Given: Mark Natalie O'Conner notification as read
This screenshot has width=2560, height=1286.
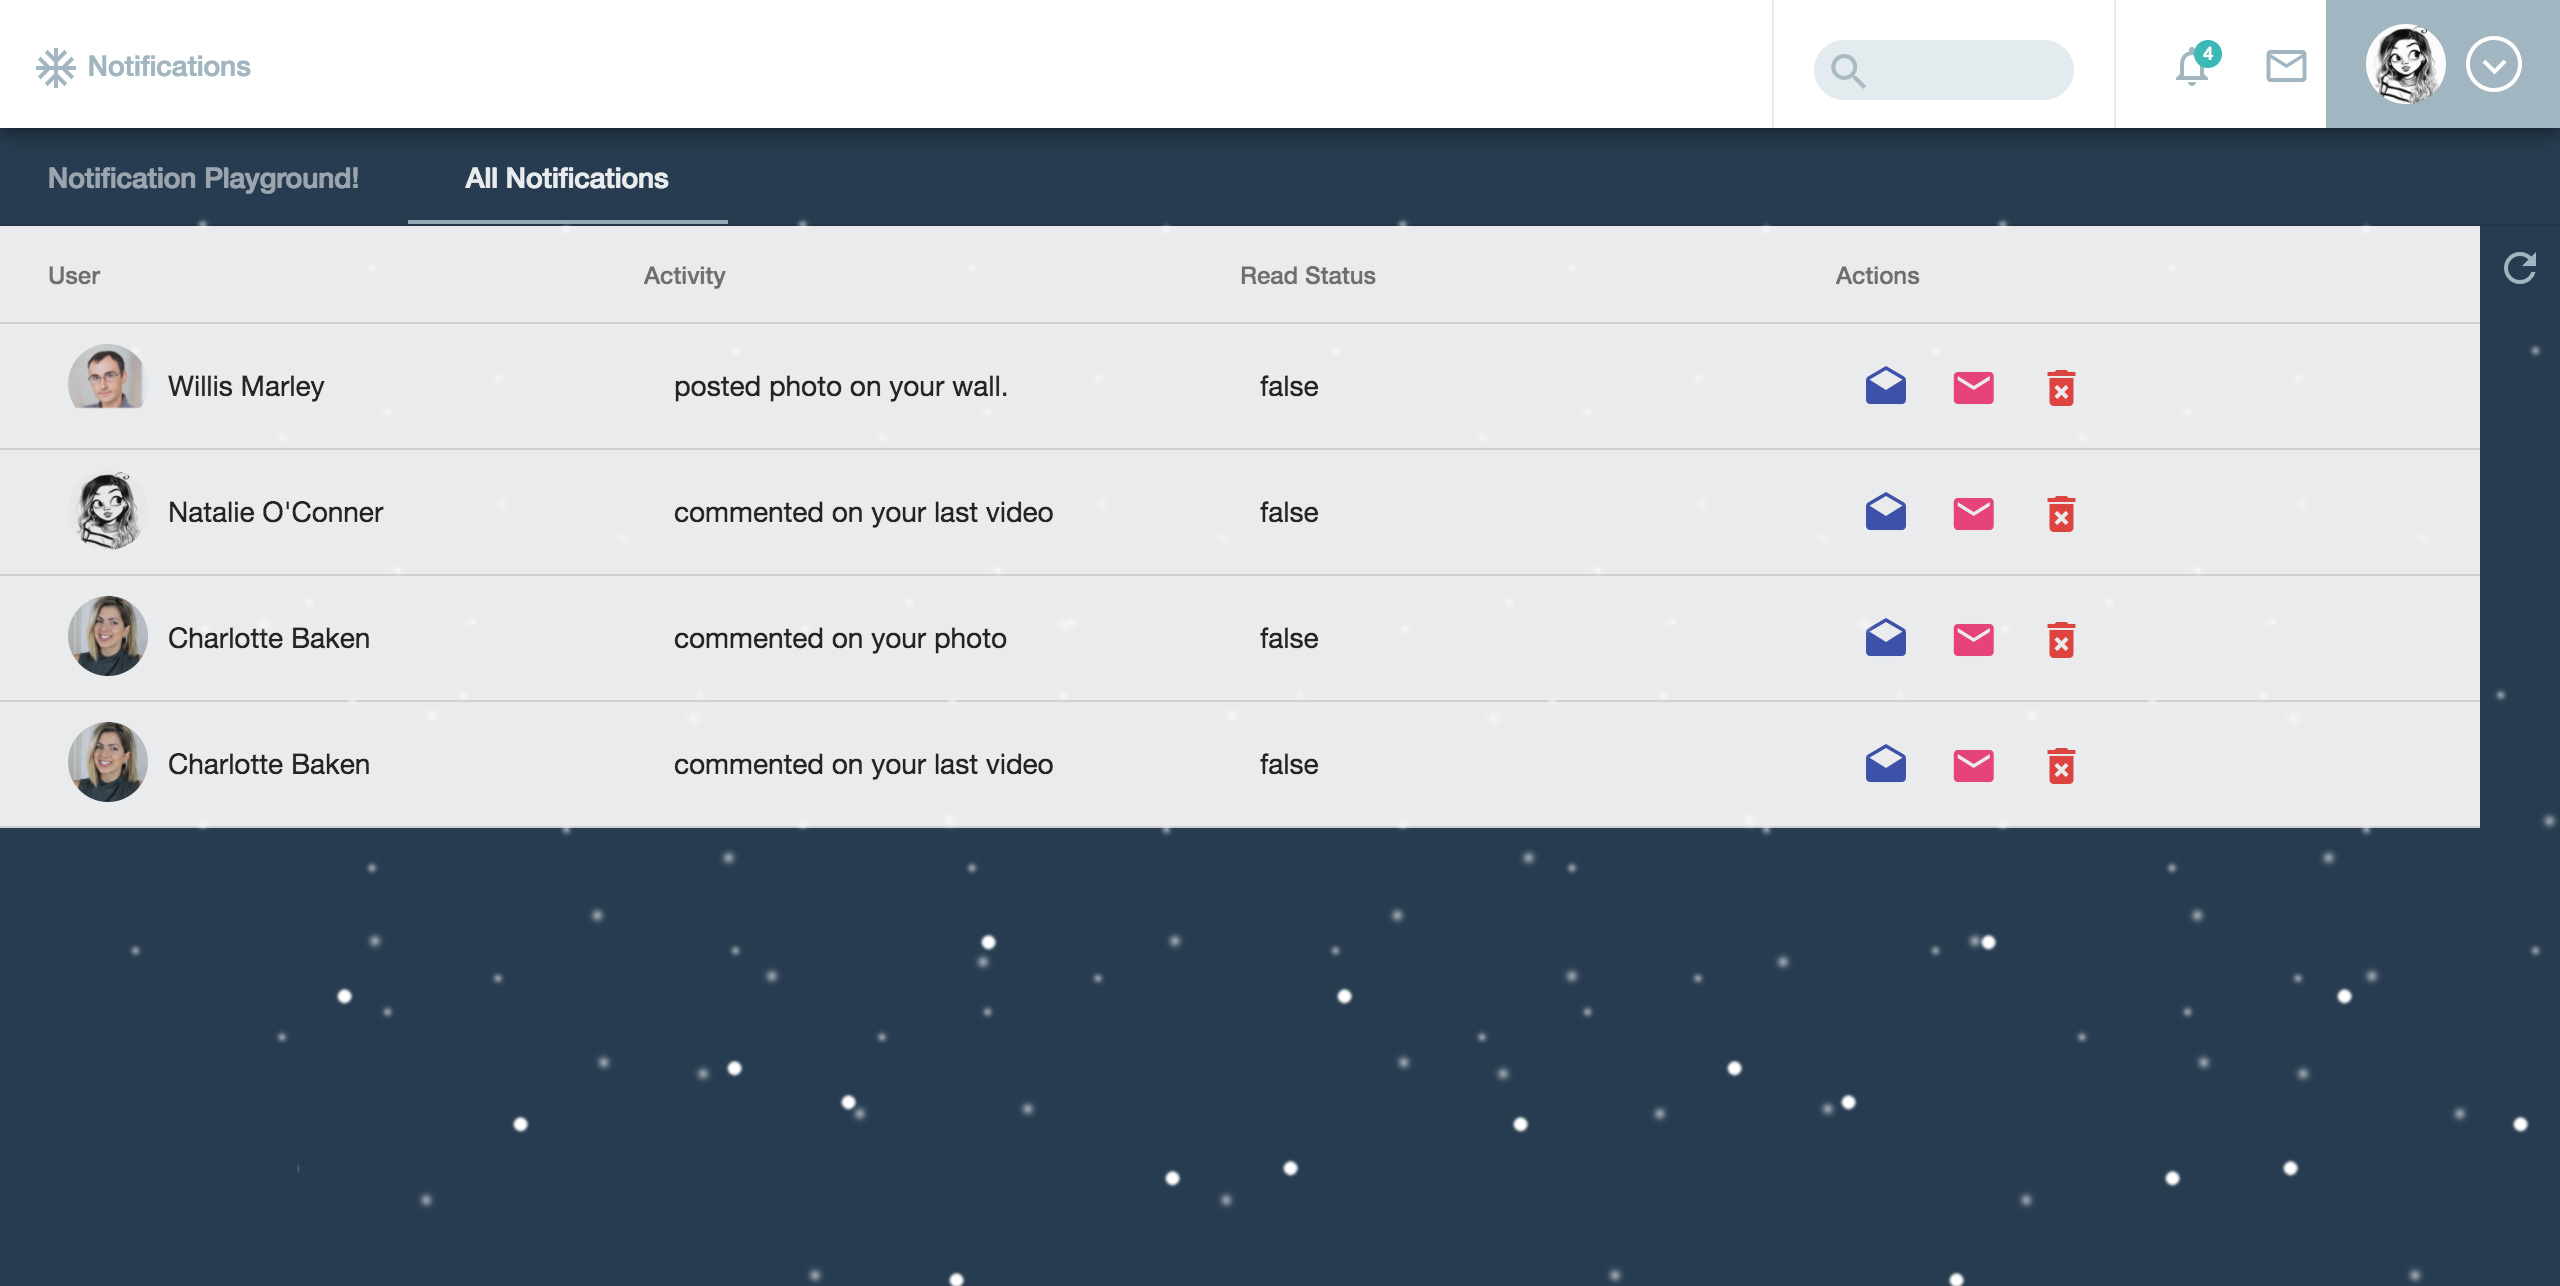Looking at the screenshot, I should 1885,512.
